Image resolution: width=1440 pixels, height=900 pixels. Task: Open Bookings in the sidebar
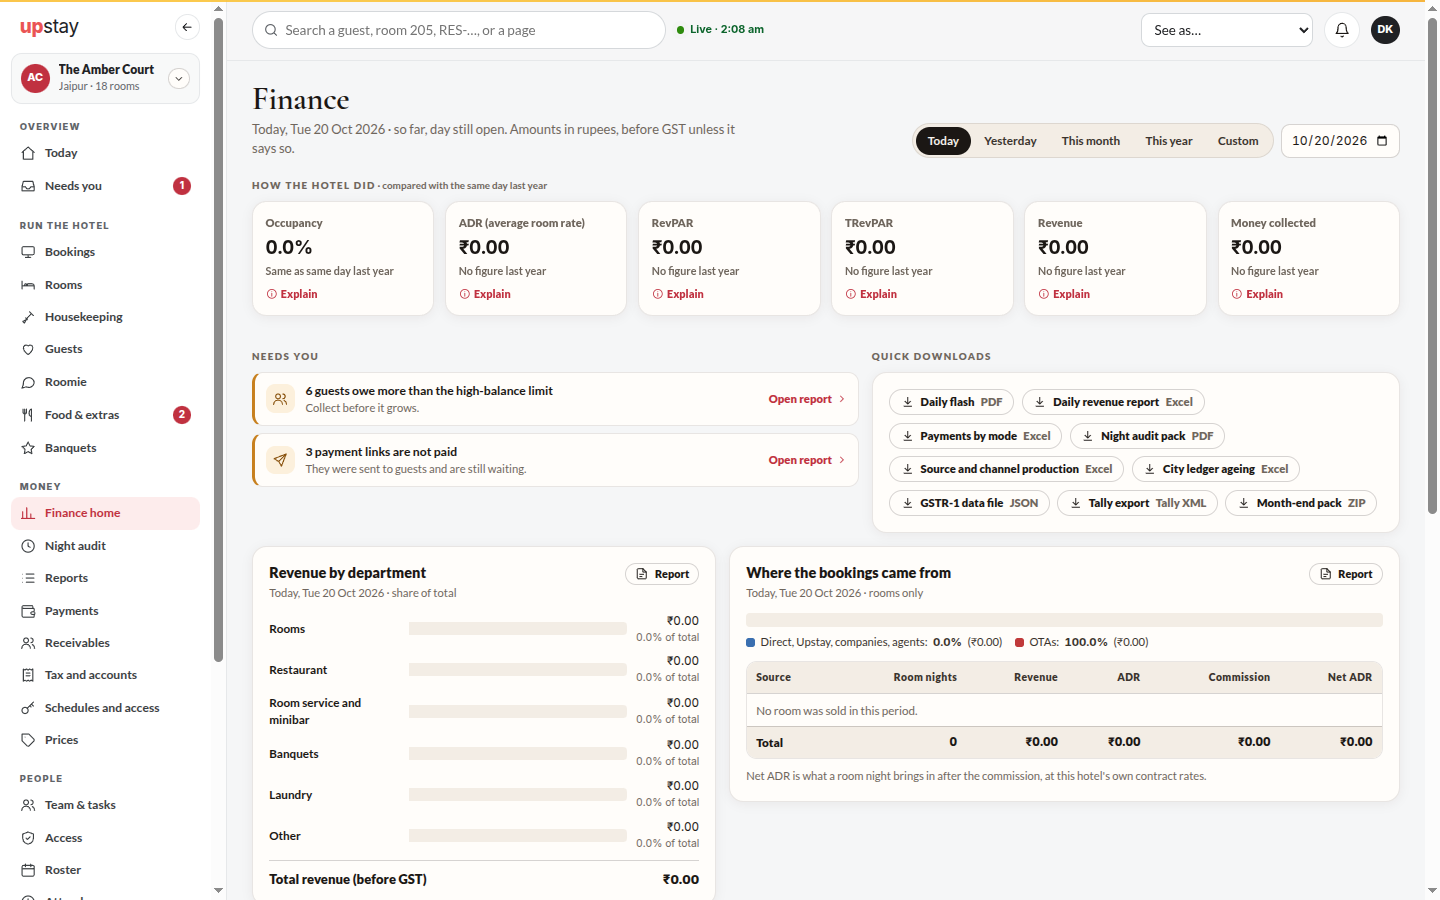point(105,252)
